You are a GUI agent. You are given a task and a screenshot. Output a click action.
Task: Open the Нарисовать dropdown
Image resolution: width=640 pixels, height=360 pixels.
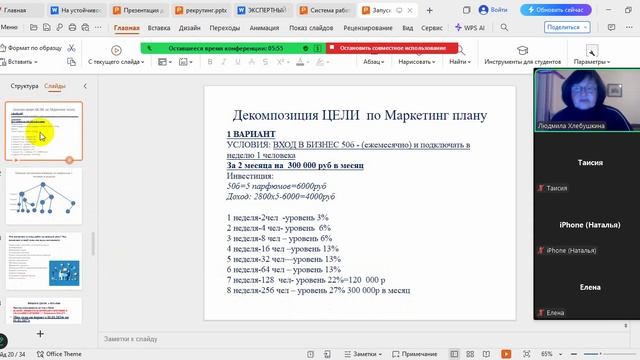(x=417, y=62)
